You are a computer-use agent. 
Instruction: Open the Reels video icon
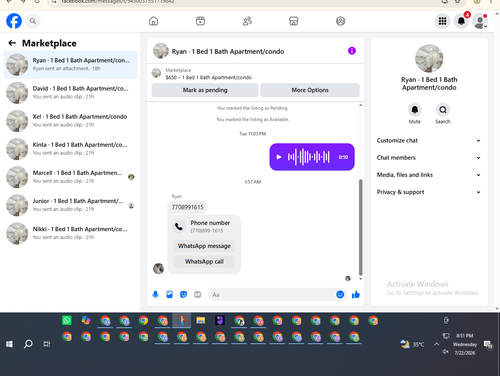pos(200,21)
